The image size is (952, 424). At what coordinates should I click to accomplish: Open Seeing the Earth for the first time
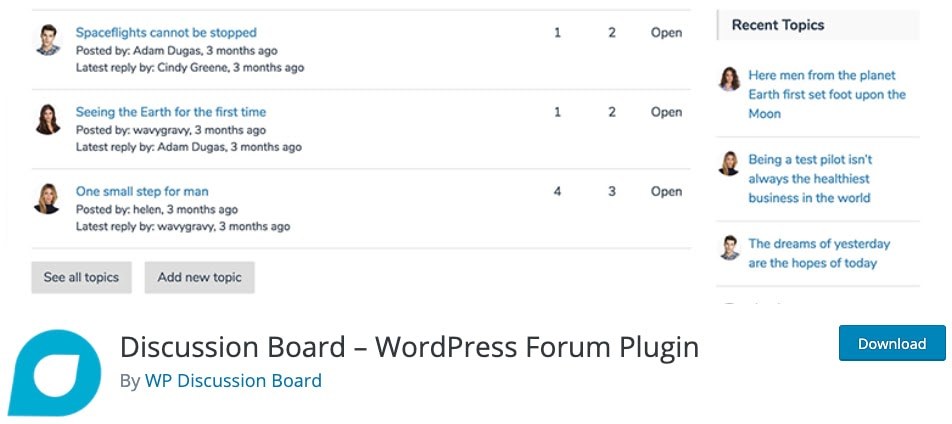pyautogui.click(x=171, y=112)
